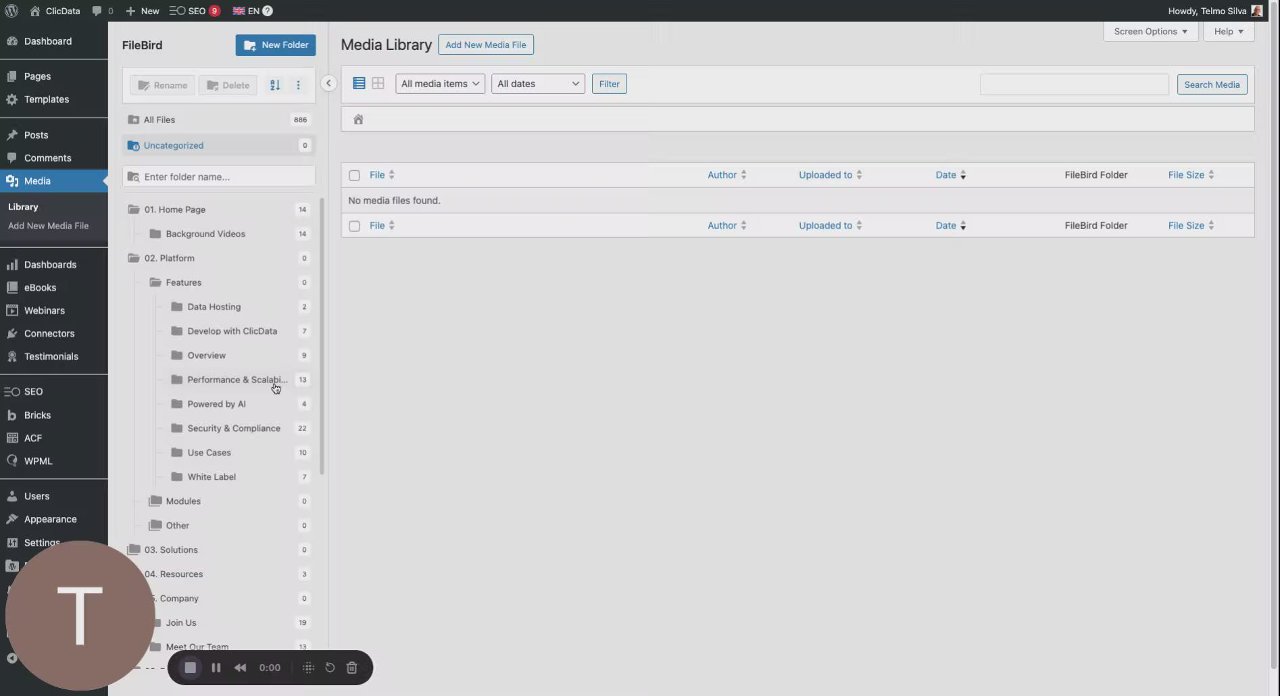
Task: Click the New Folder button
Action: click(x=276, y=45)
